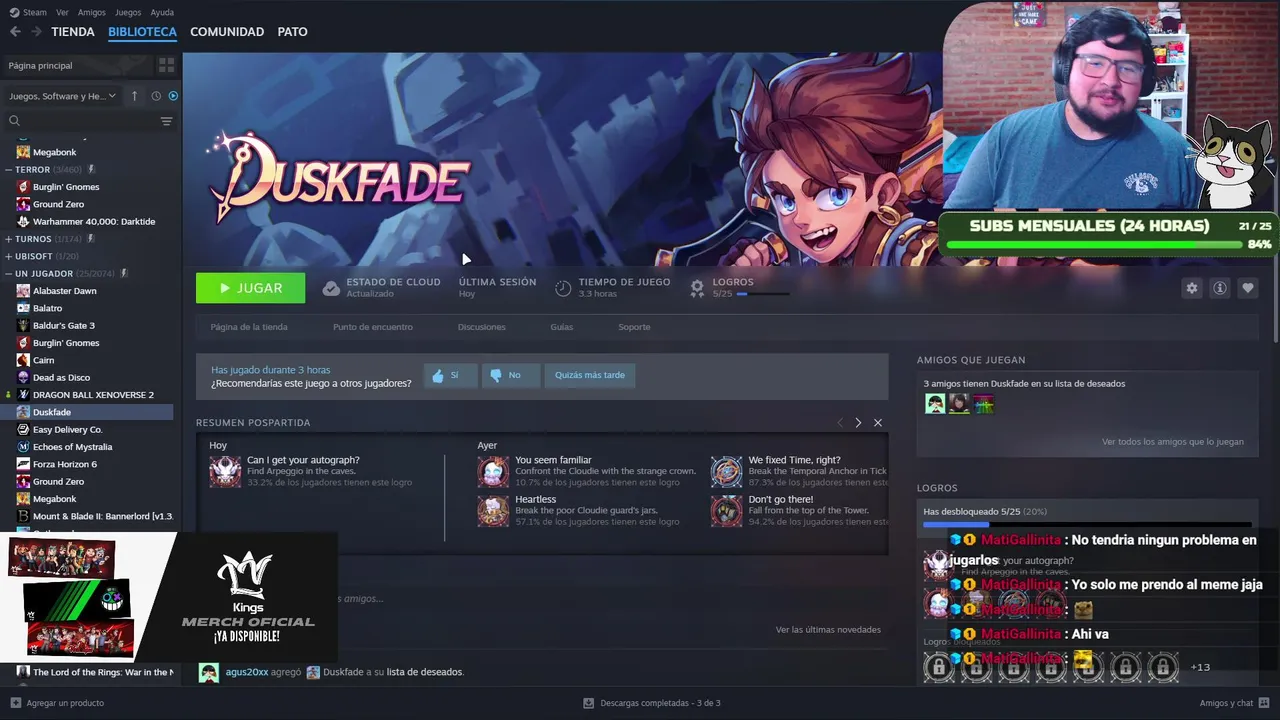The image size is (1280, 720).
Task: Collapse the UN JUGADOR category
Action: pos(8,274)
